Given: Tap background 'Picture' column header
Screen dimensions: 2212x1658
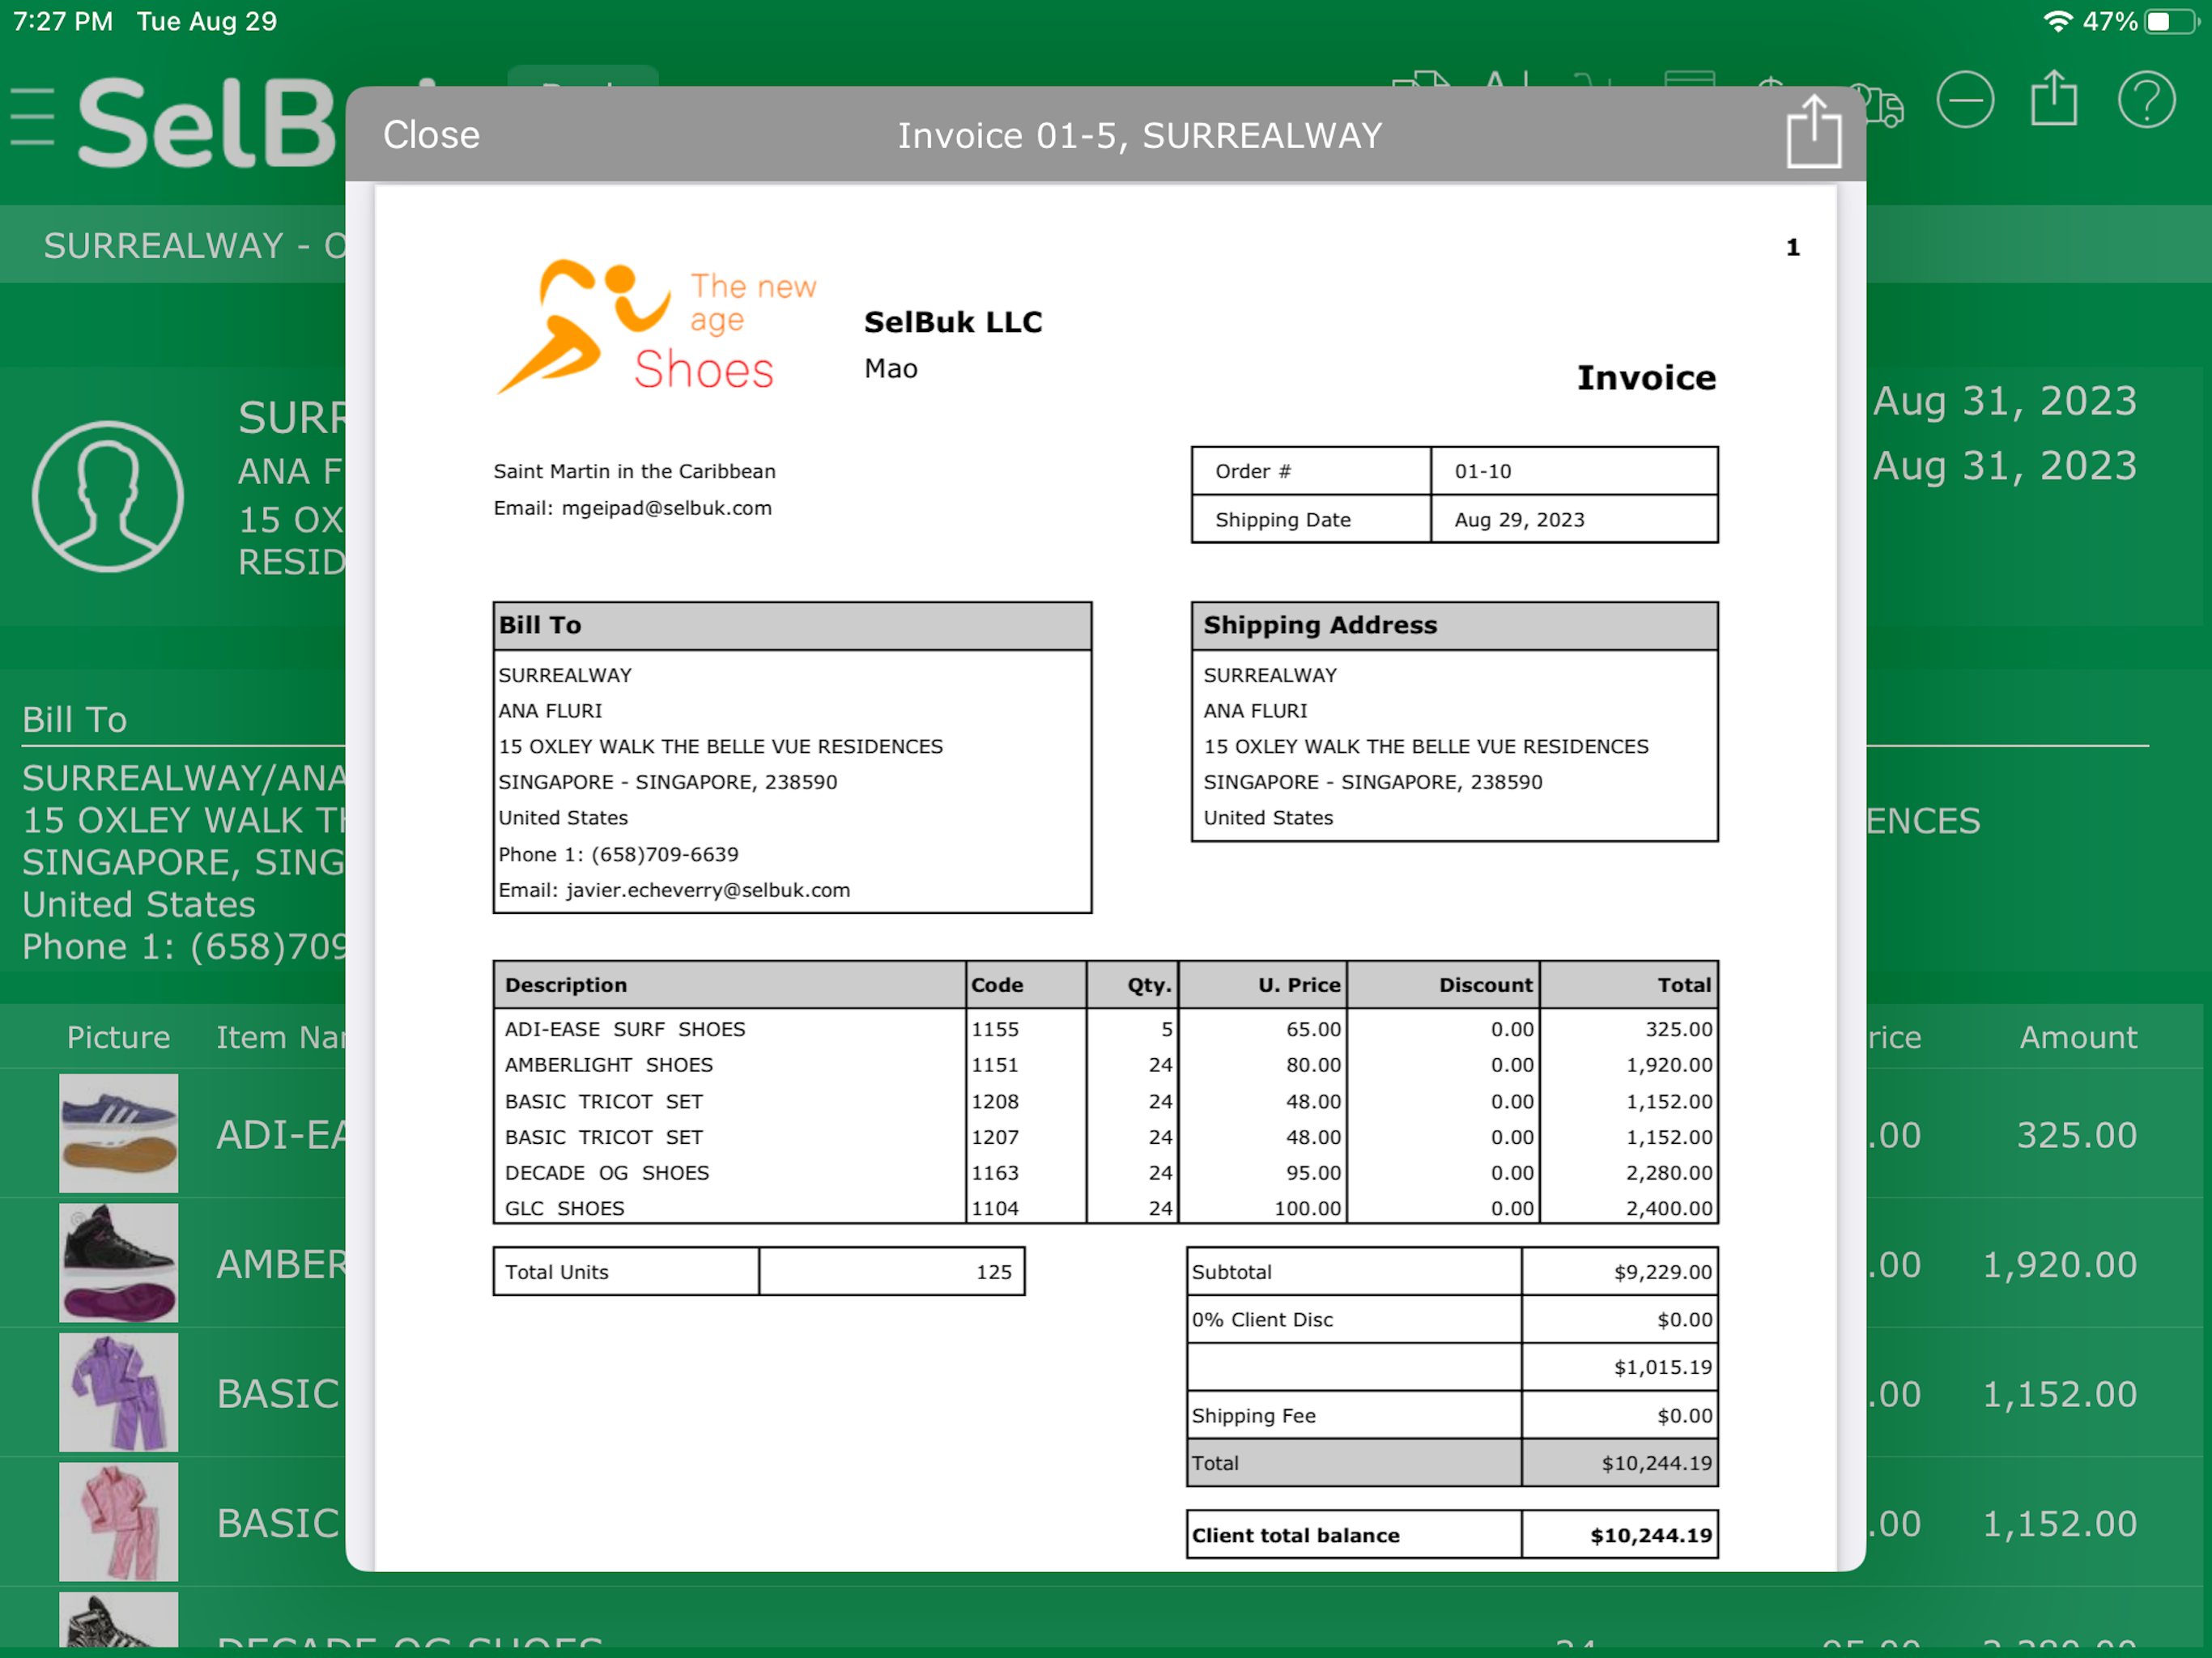Looking at the screenshot, I should point(118,1037).
